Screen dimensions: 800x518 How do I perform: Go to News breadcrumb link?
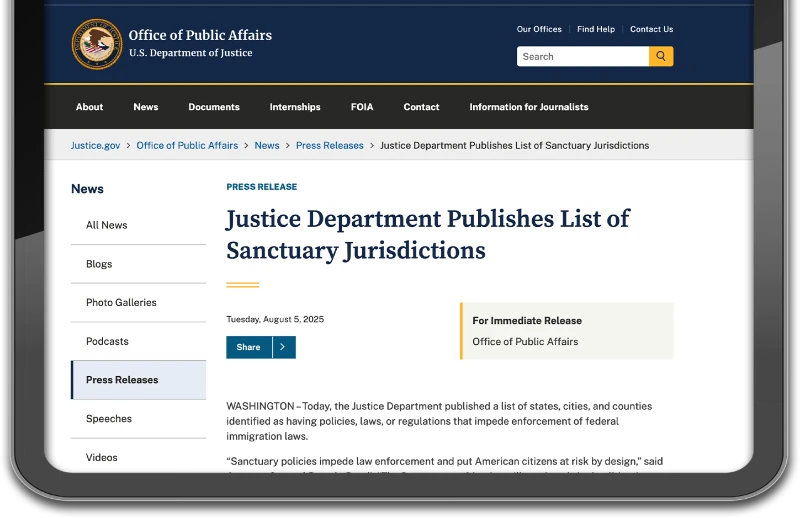(267, 145)
